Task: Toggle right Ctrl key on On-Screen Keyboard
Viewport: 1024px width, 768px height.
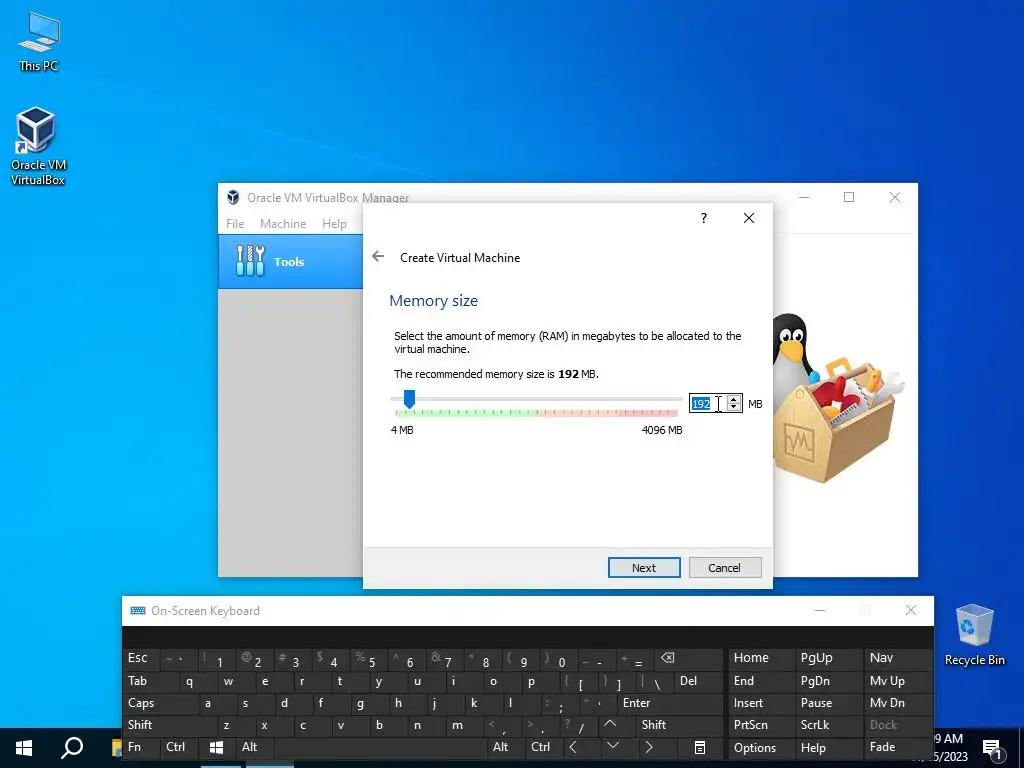Action: click(x=543, y=747)
